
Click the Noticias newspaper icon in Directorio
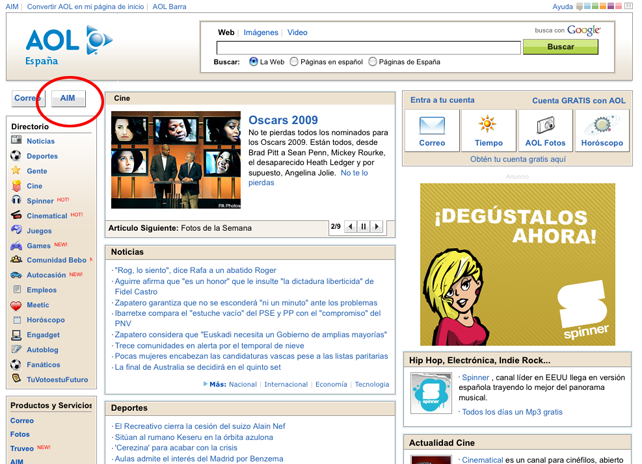click(16, 140)
